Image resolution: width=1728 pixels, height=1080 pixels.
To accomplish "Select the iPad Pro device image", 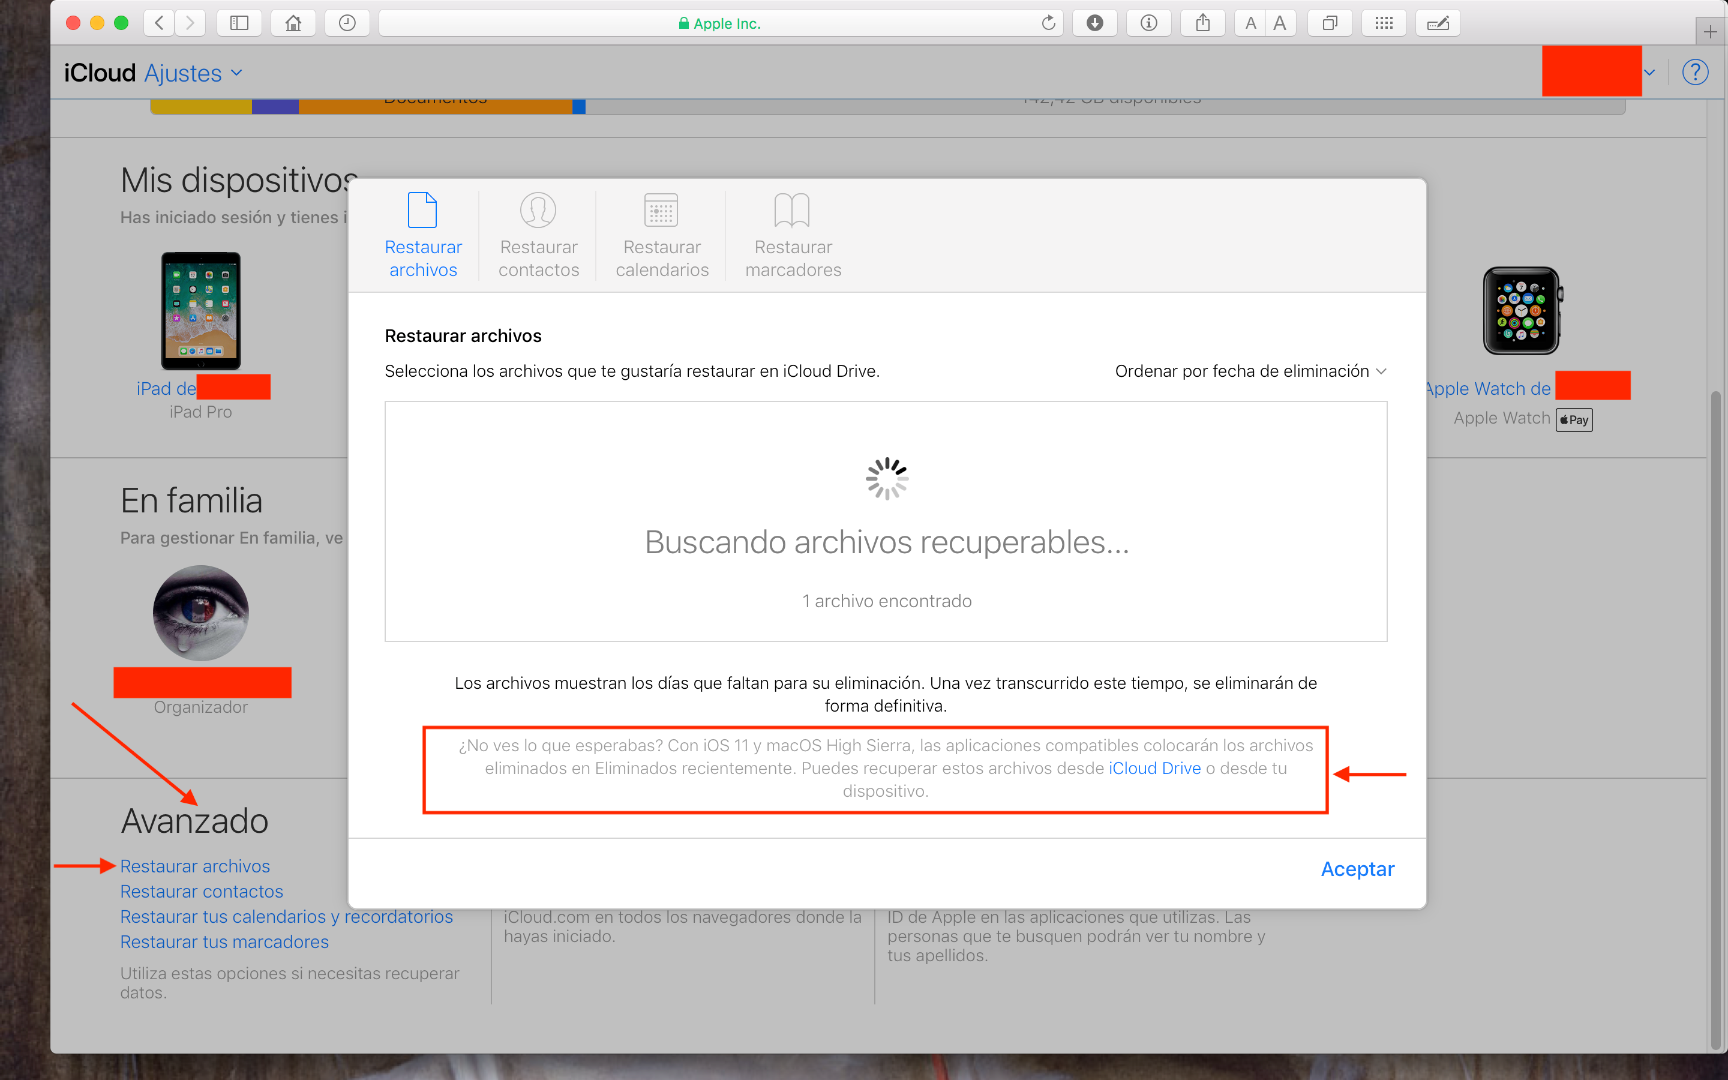I will click(201, 311).
